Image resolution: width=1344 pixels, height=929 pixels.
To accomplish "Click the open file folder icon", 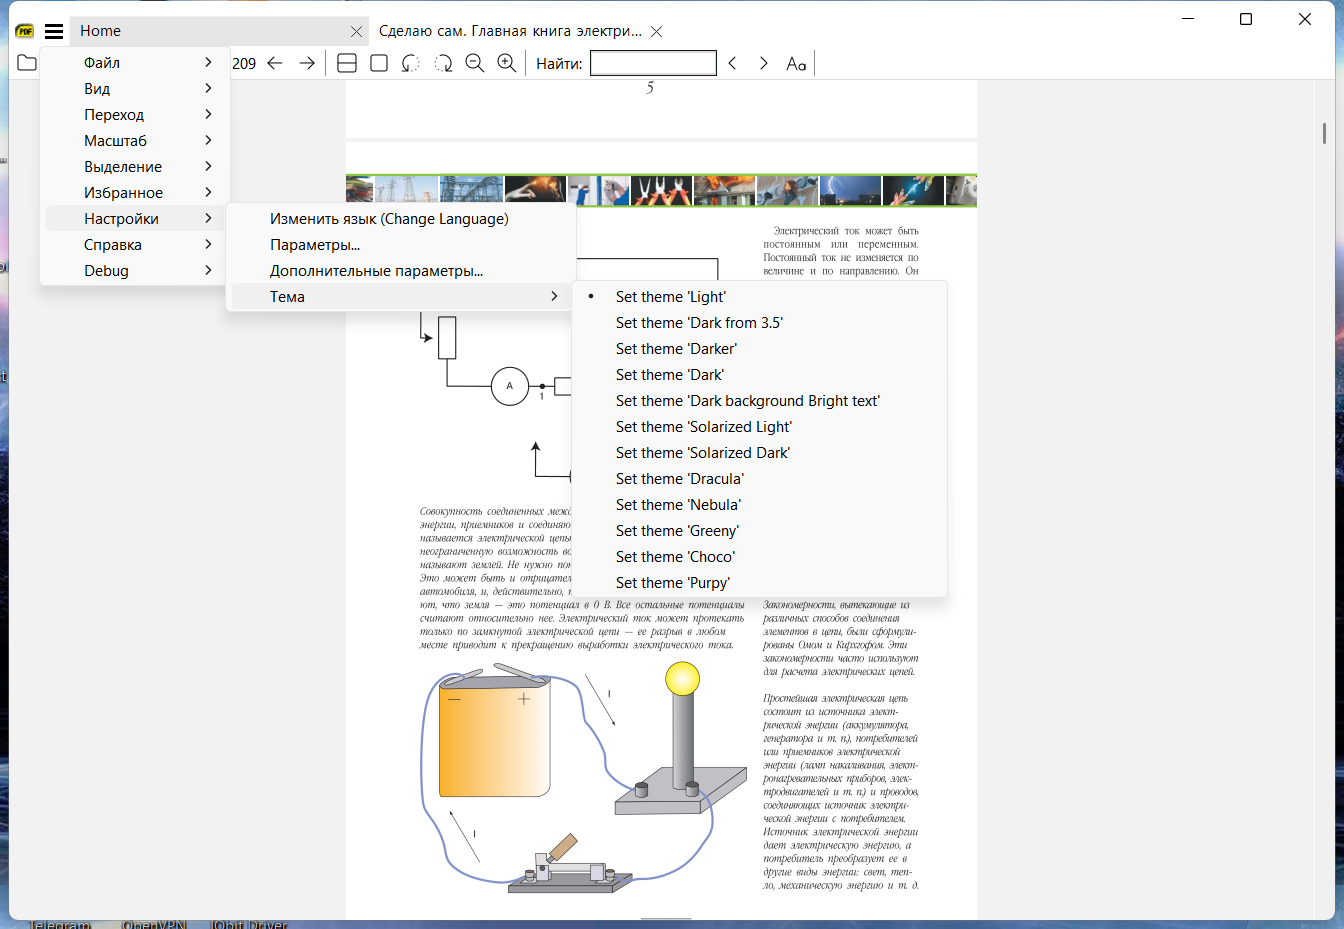I will click(27, 63).
